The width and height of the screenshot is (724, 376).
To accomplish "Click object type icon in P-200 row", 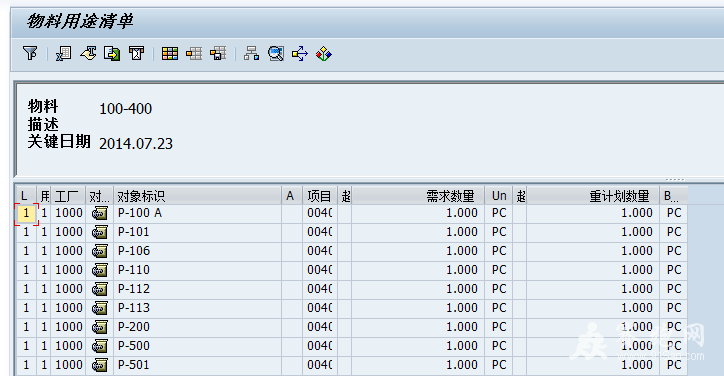I will click(99, 327).
